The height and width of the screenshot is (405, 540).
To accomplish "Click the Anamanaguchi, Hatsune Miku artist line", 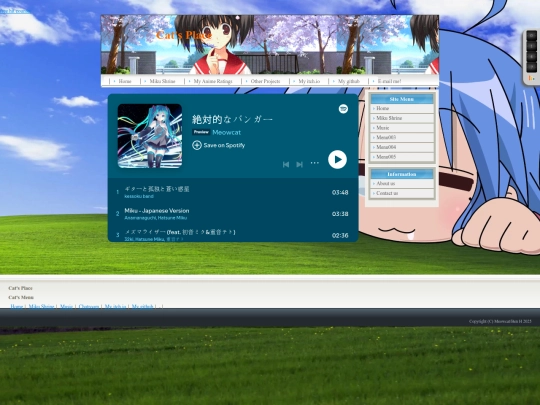I will [x=156, y=218].
